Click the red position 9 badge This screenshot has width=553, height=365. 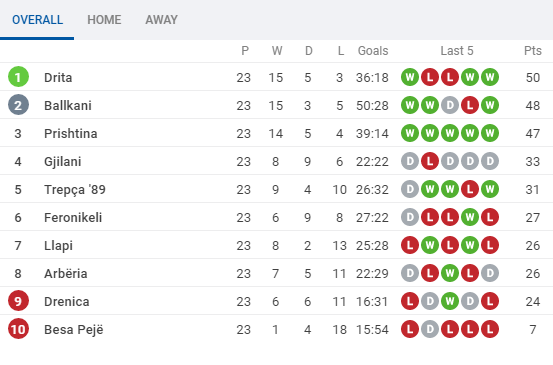coord(18,301)
